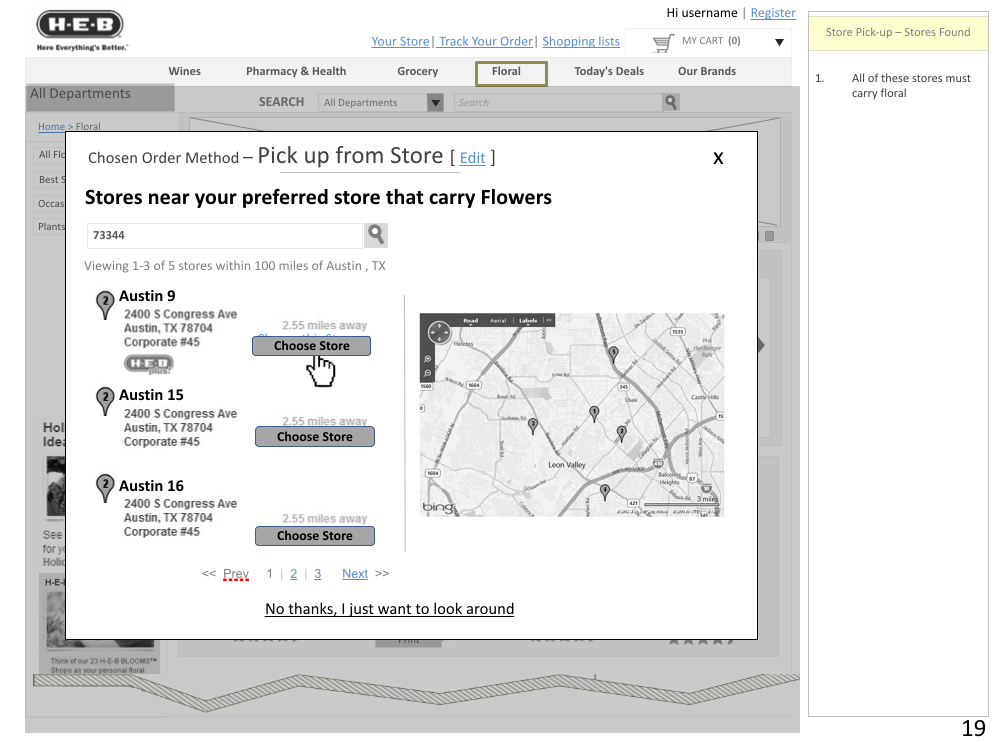Select the Floral navigation tab
Screen dimensions: 995x742
click(x=511, y=73)
